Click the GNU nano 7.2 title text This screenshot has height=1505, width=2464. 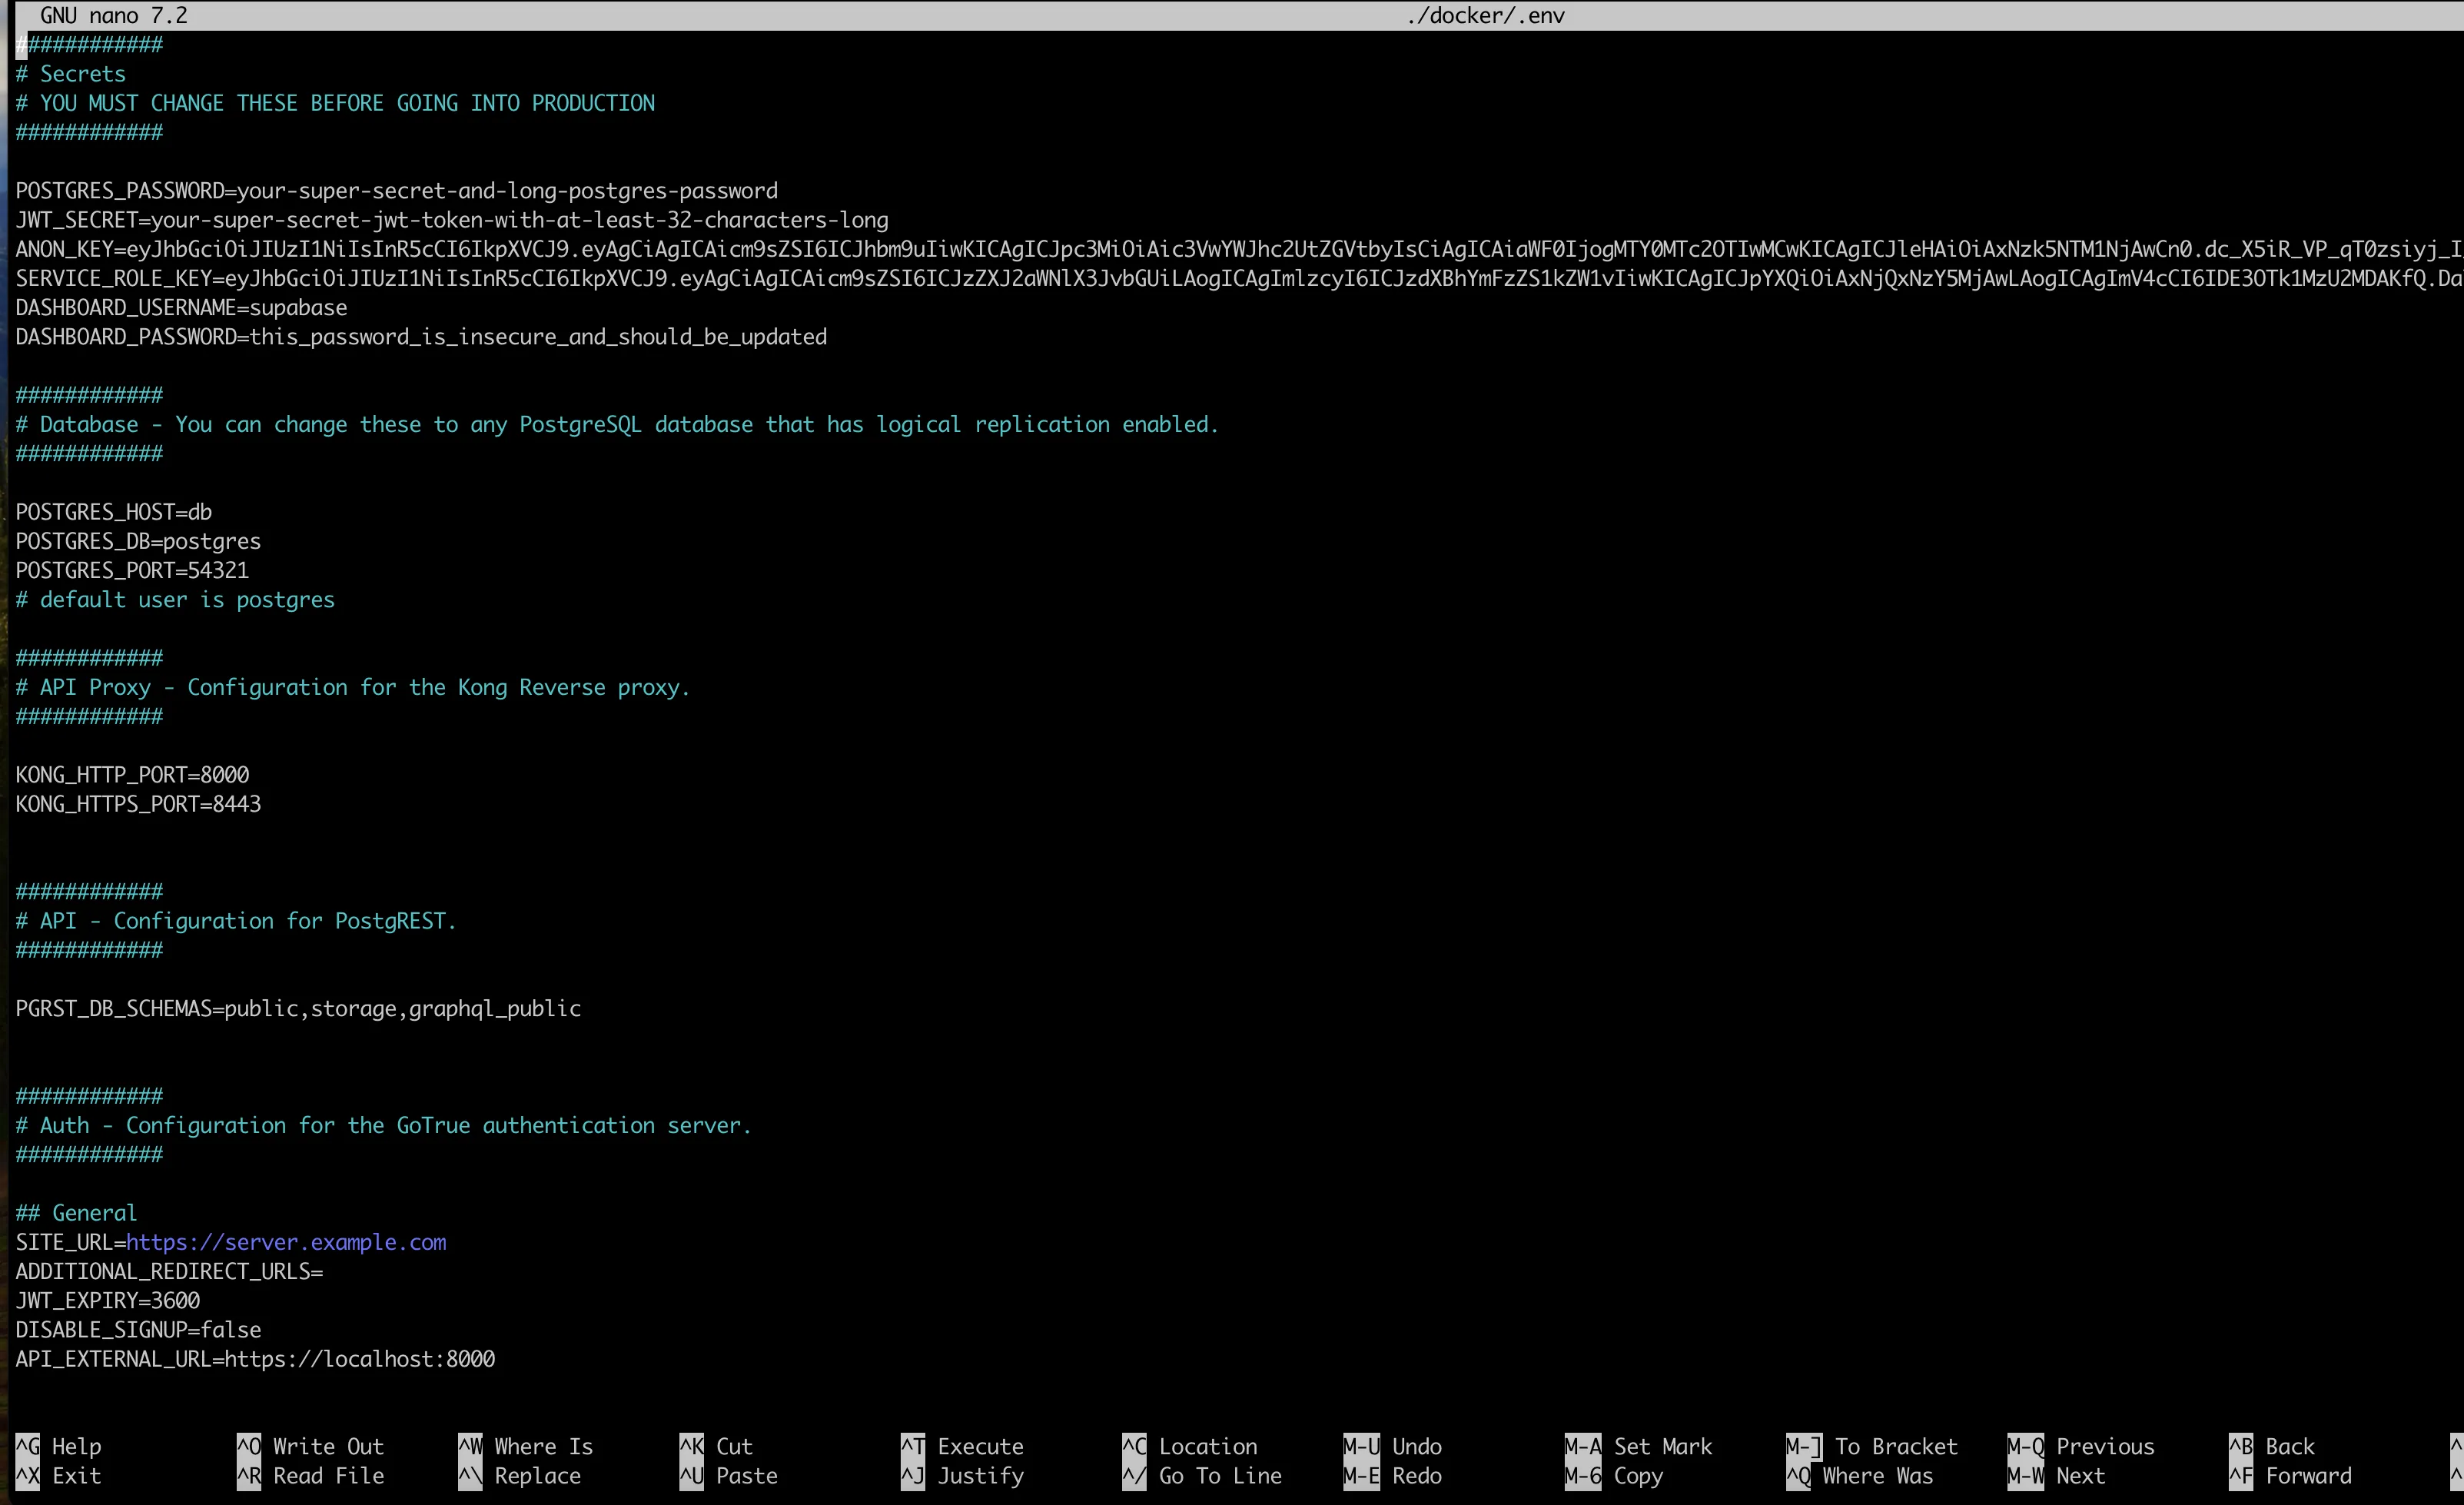tap(113, 15)
